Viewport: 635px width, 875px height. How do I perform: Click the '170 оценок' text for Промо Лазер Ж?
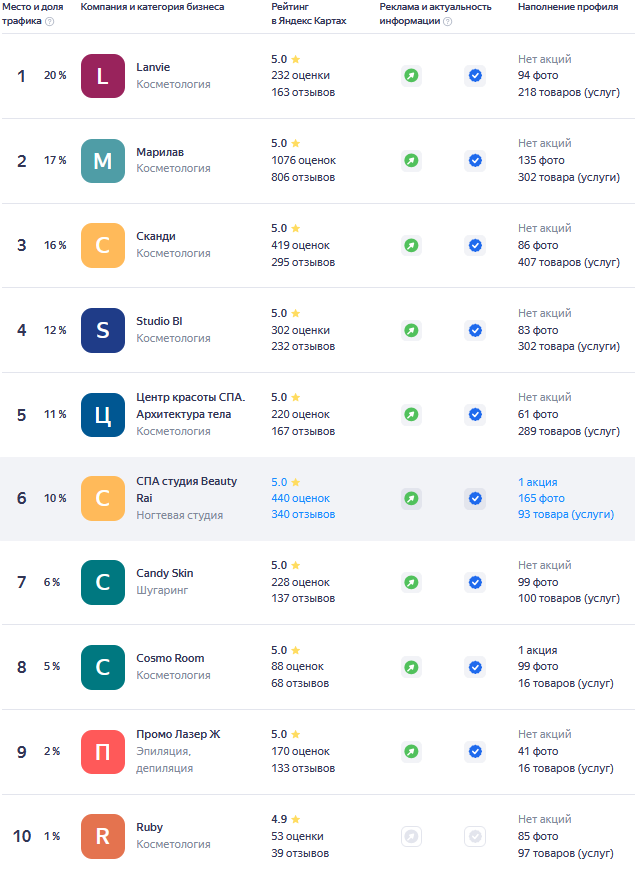(x=300, y=752)
